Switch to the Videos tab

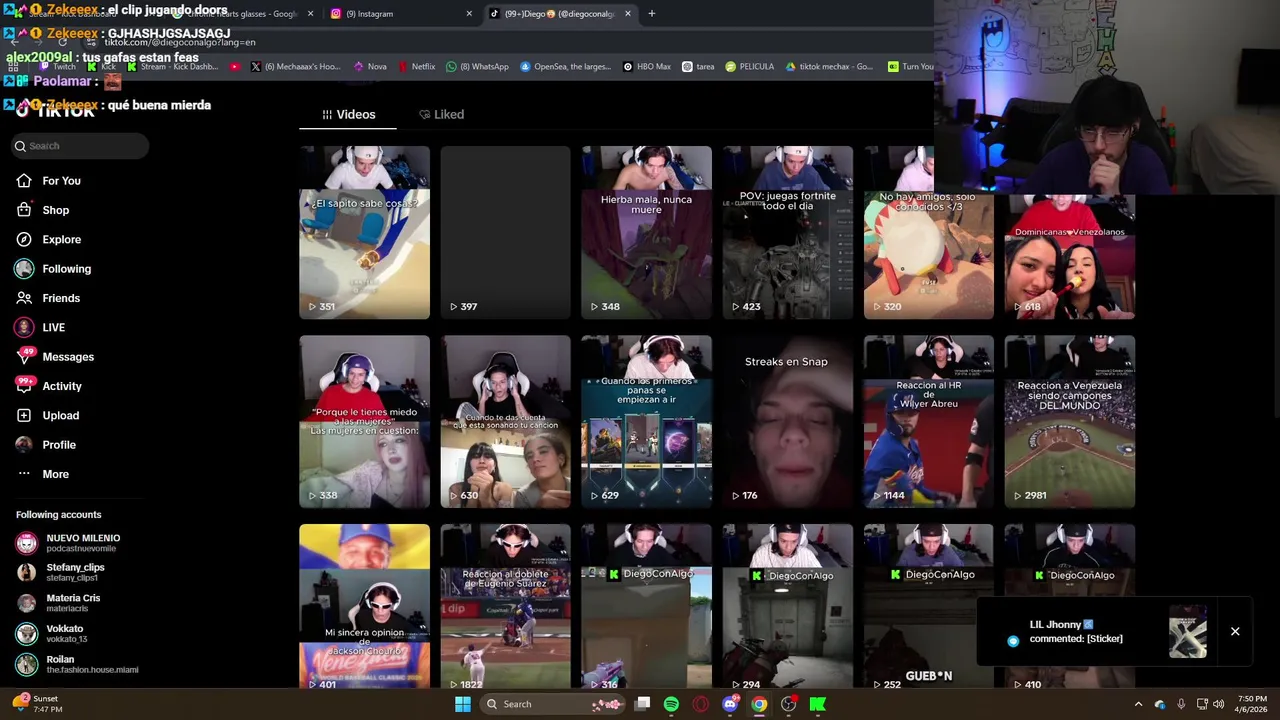click(x=348, y=115)
